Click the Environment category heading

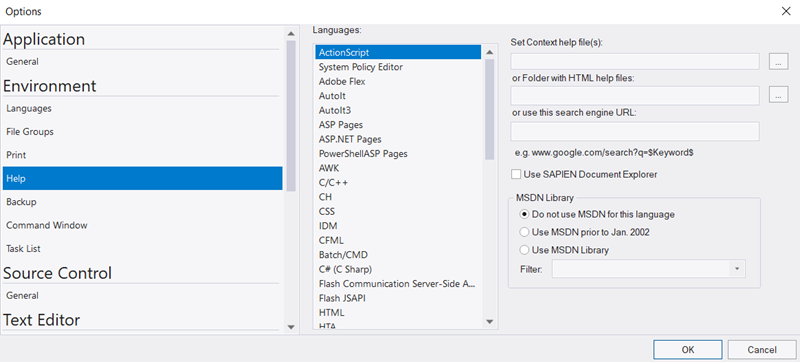point(49,86)
